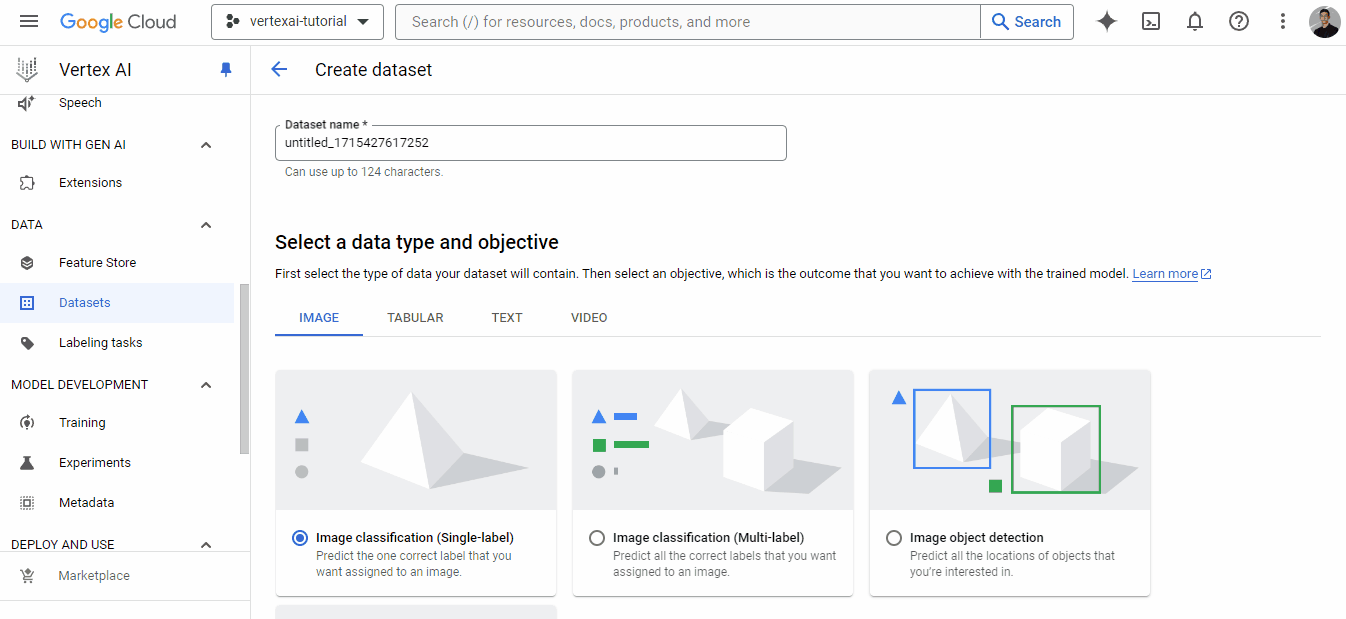Switch to the TEXT tab
This screenshot has width=1346, height=619.
[x=507, y=318]
